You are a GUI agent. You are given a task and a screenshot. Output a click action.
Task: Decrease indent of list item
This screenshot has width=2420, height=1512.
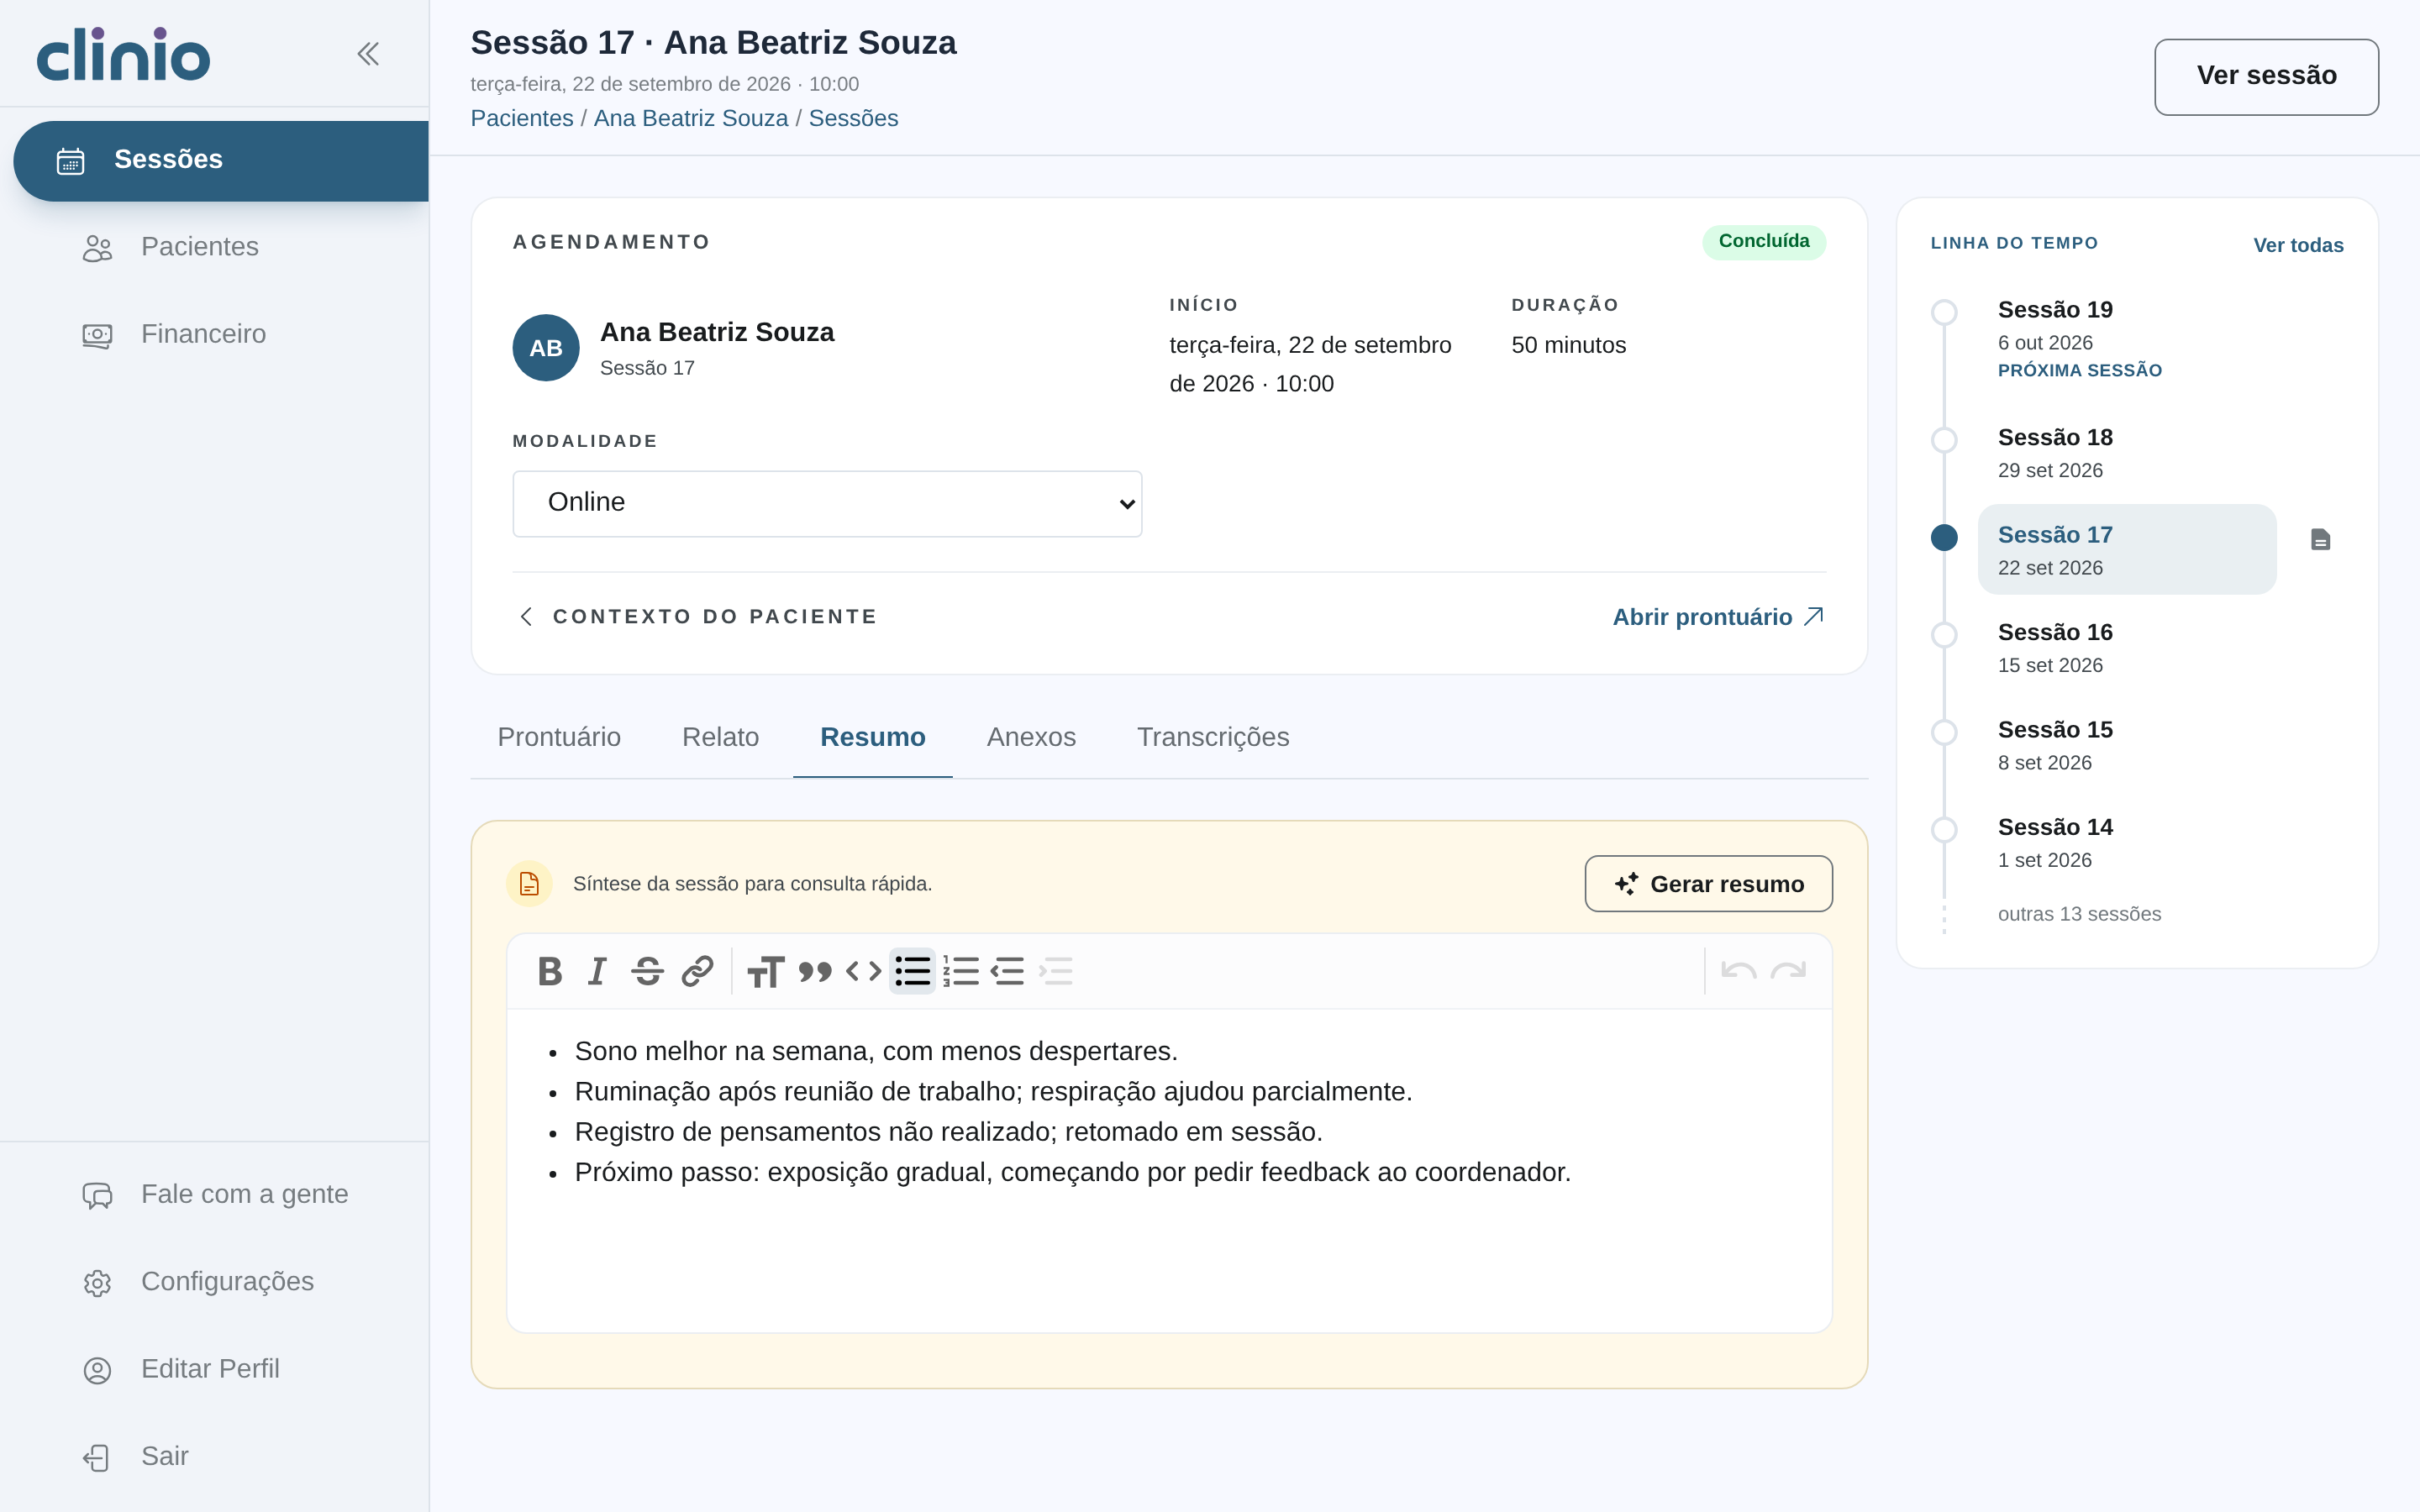[x=1008, y=971]
